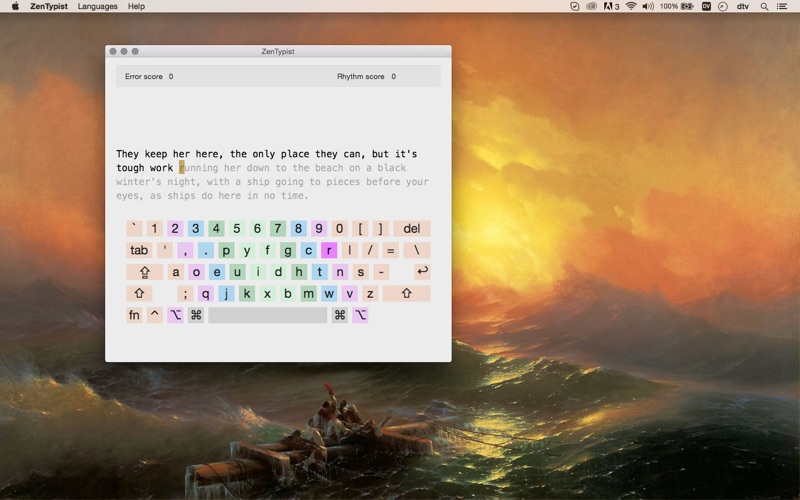Click the fn key
This screenshot has width=800, height=500.
click(x=134, y=315)
